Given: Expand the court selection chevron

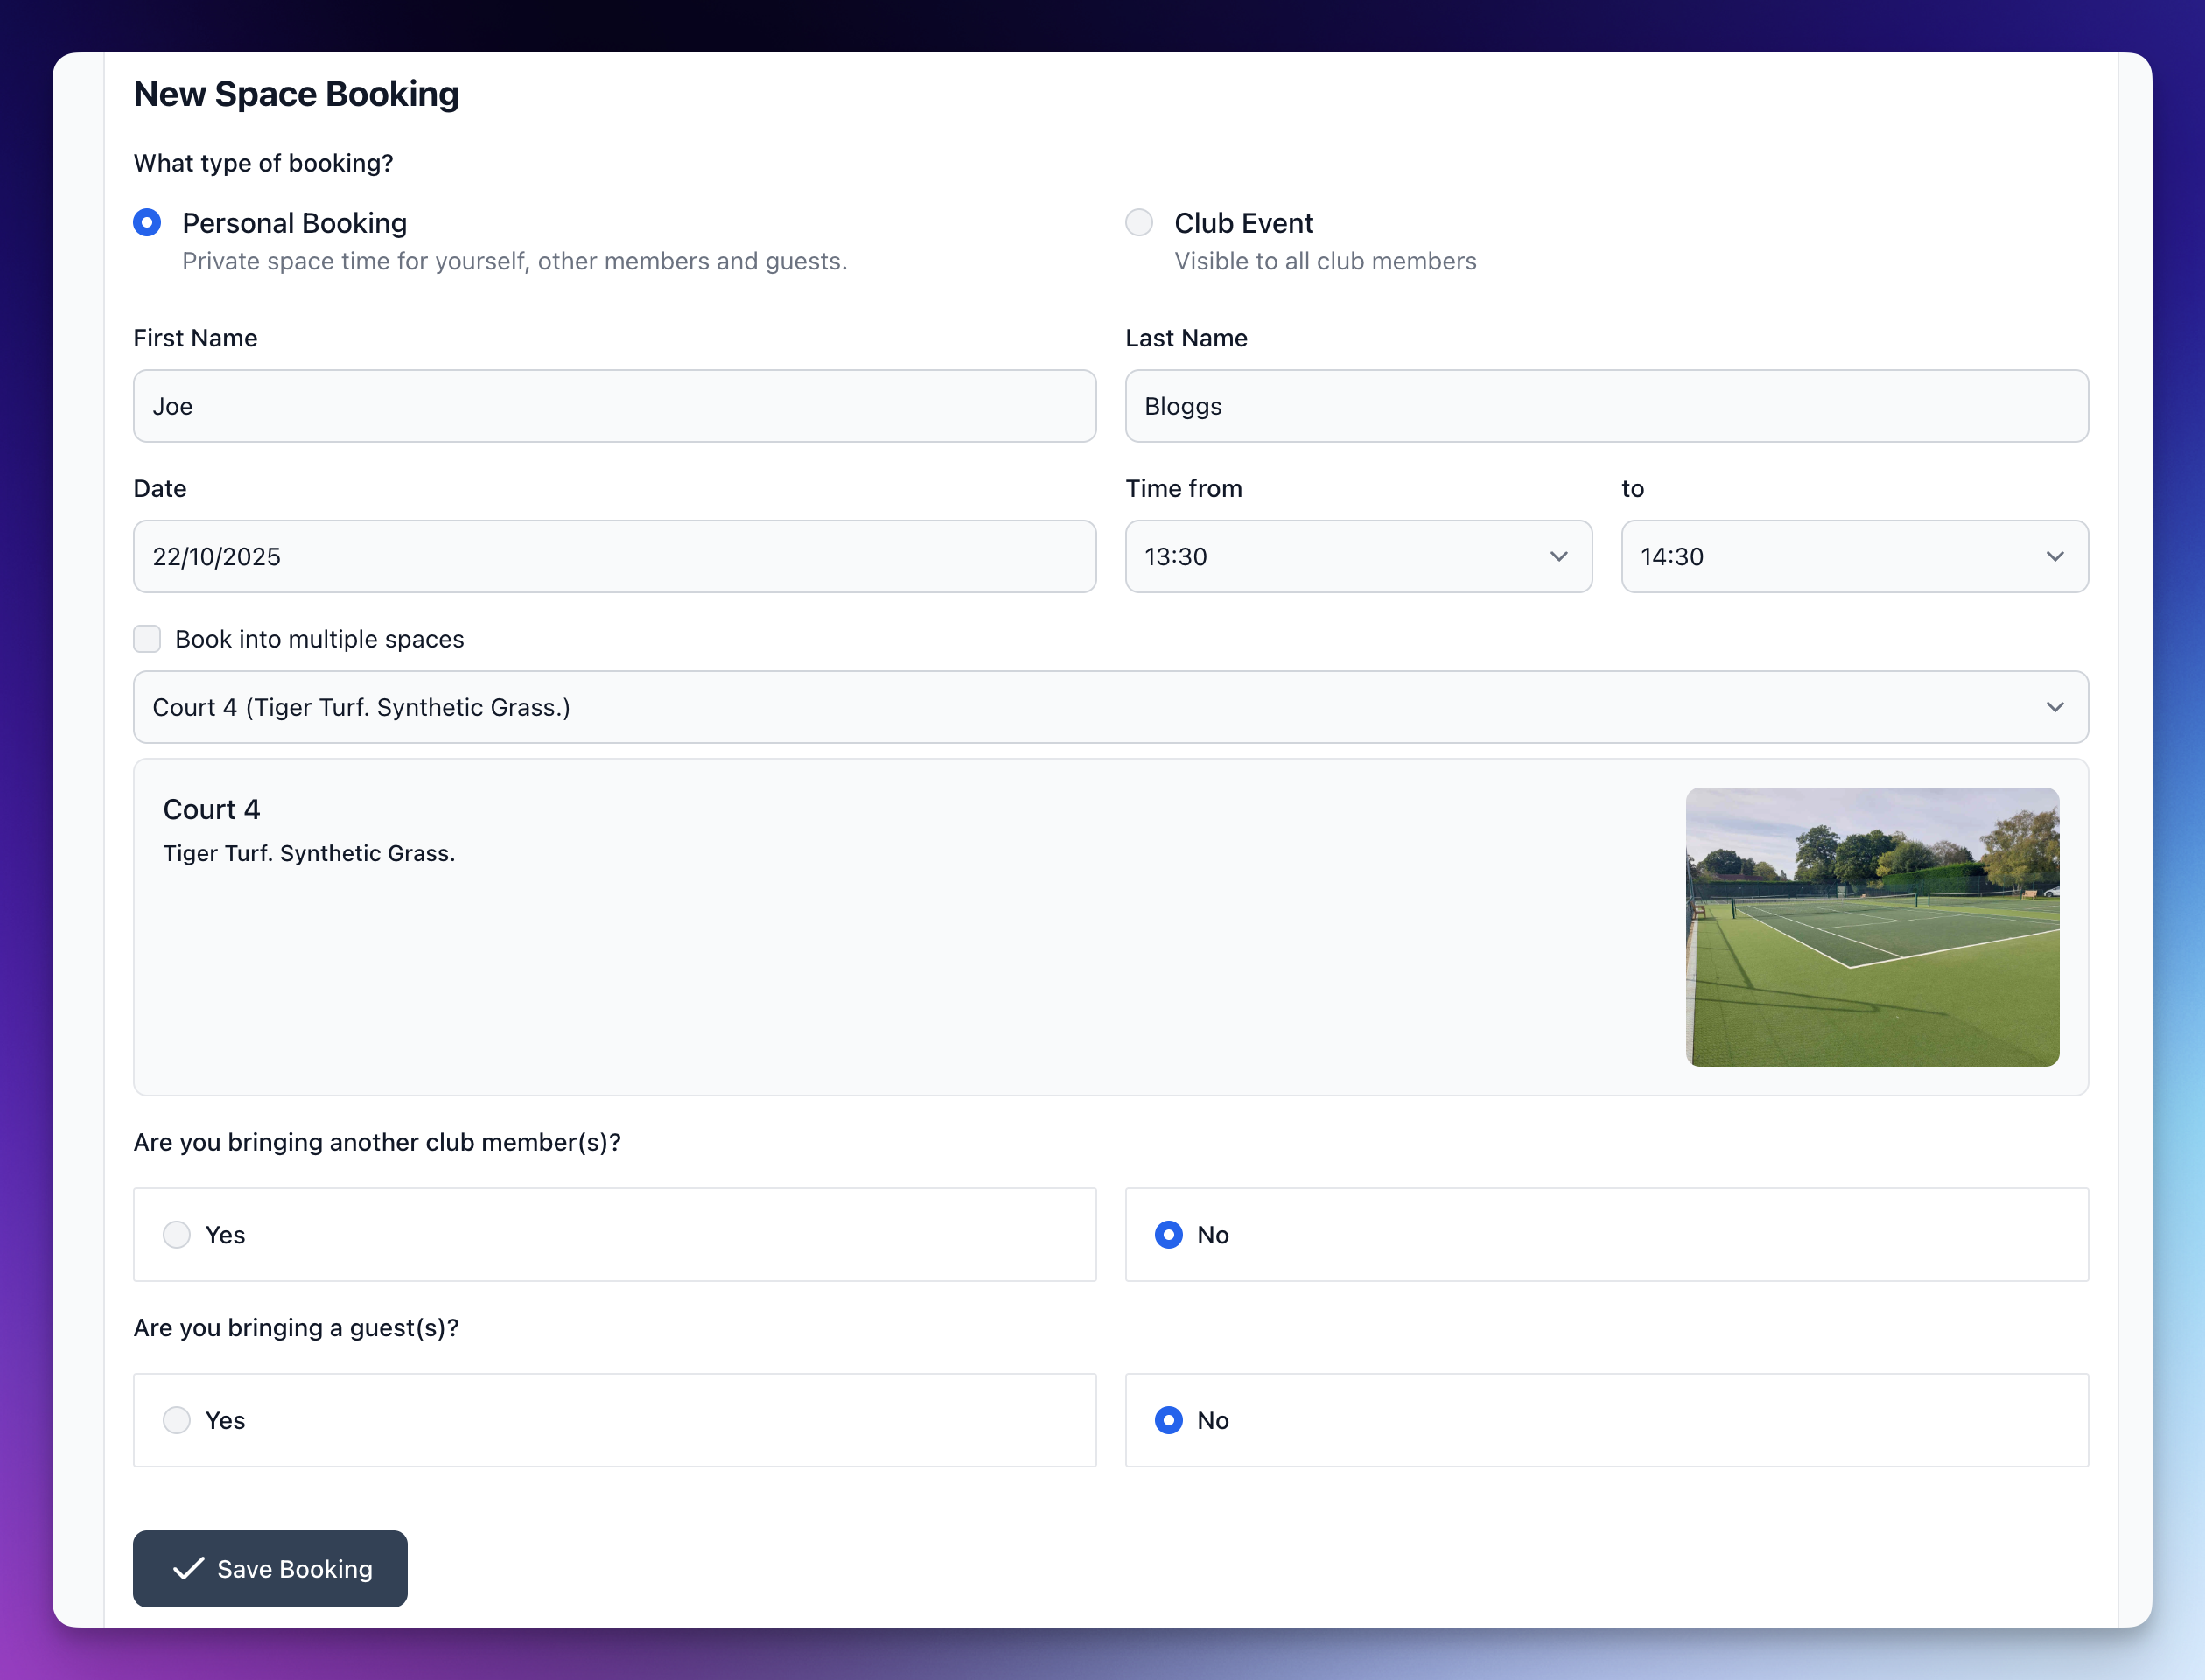Looking at the screenshot, I should [2056, 707].
